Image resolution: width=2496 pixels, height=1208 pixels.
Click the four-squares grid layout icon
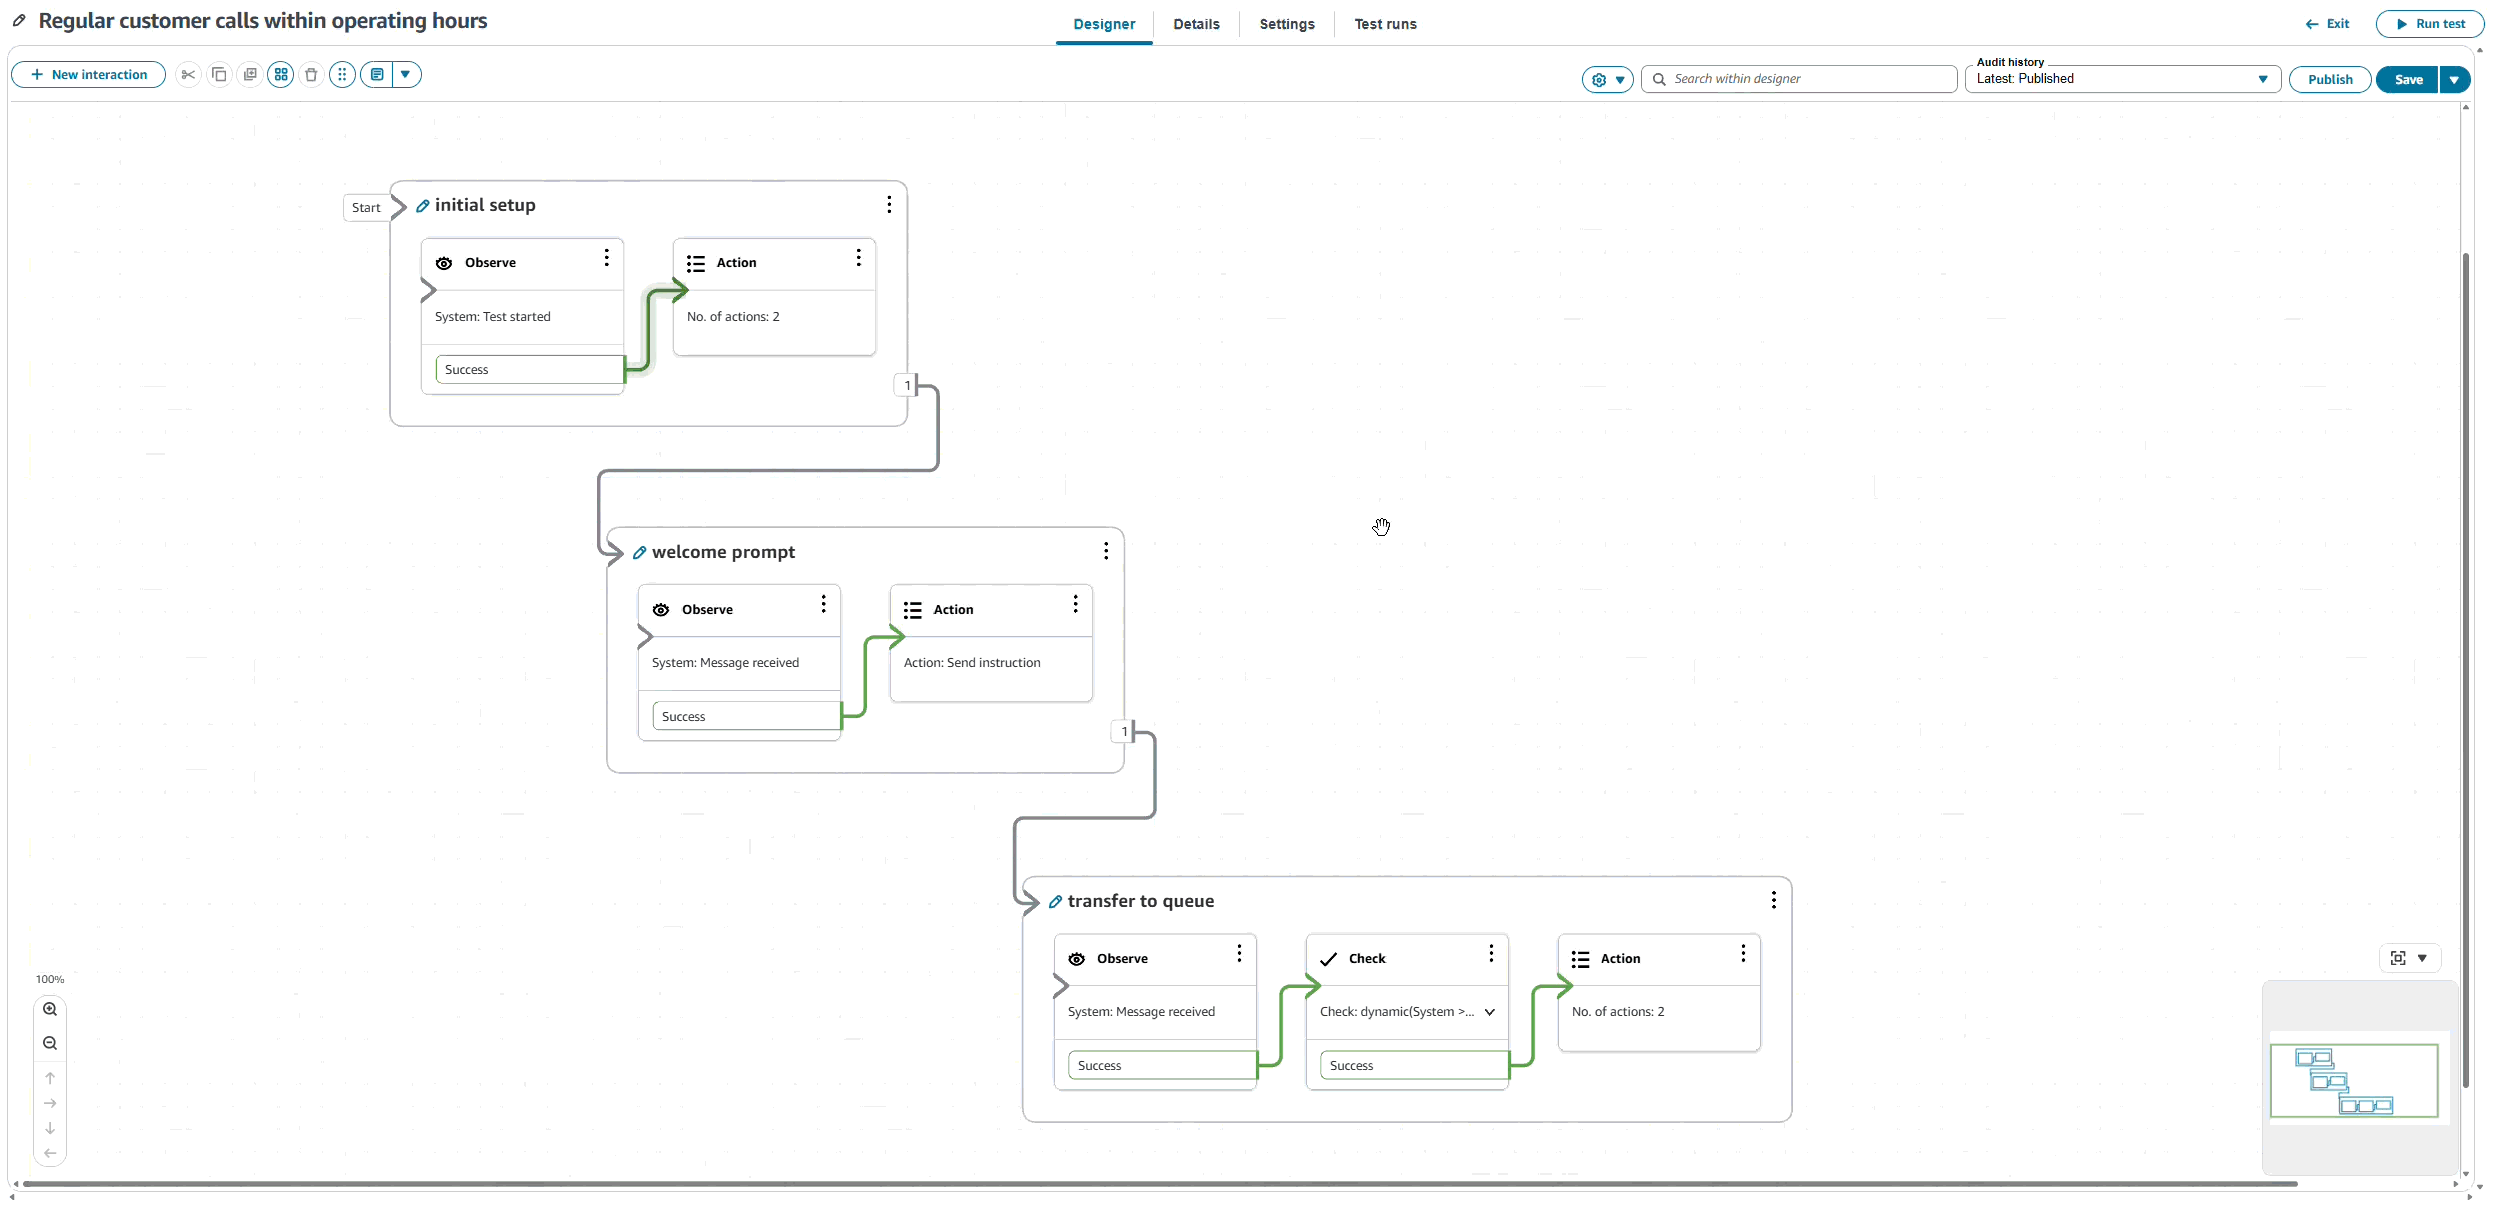[x=281, y=75]
